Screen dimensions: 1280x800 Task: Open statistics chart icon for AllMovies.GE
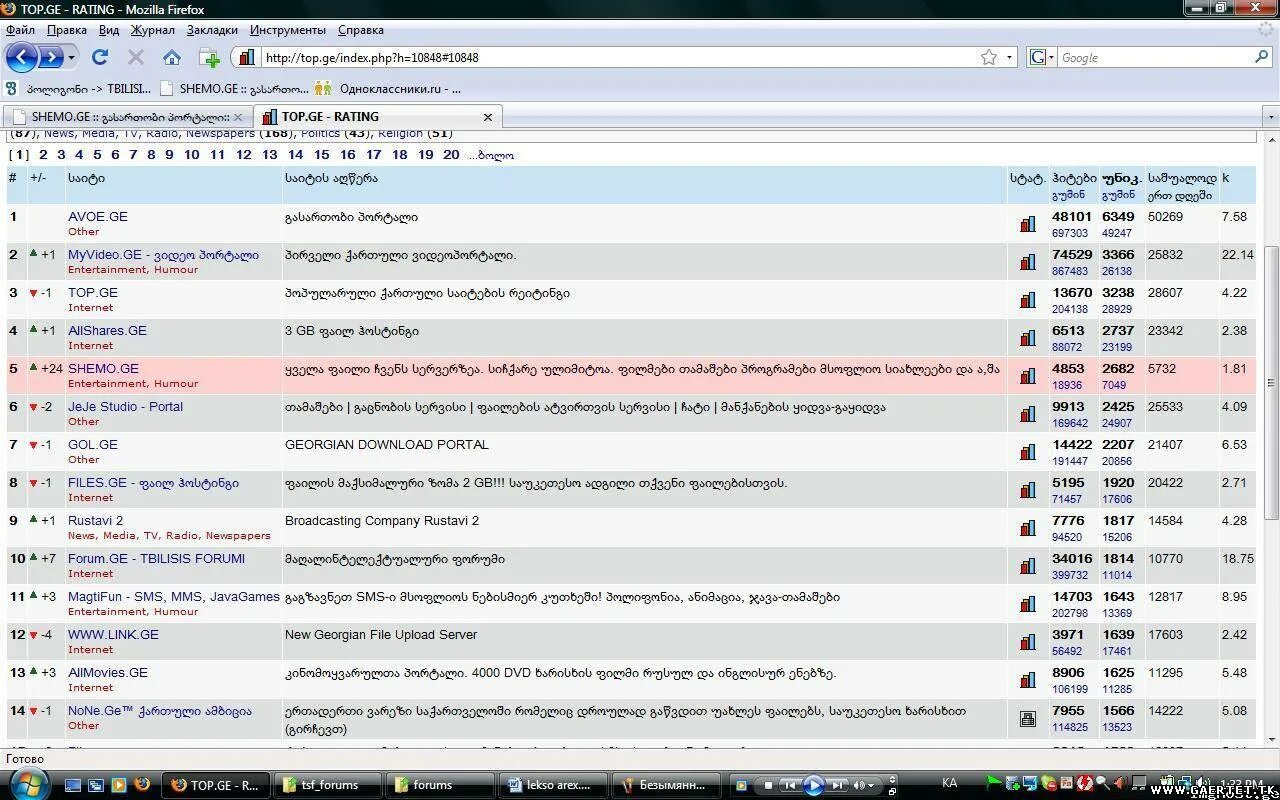click(1028, 680)
